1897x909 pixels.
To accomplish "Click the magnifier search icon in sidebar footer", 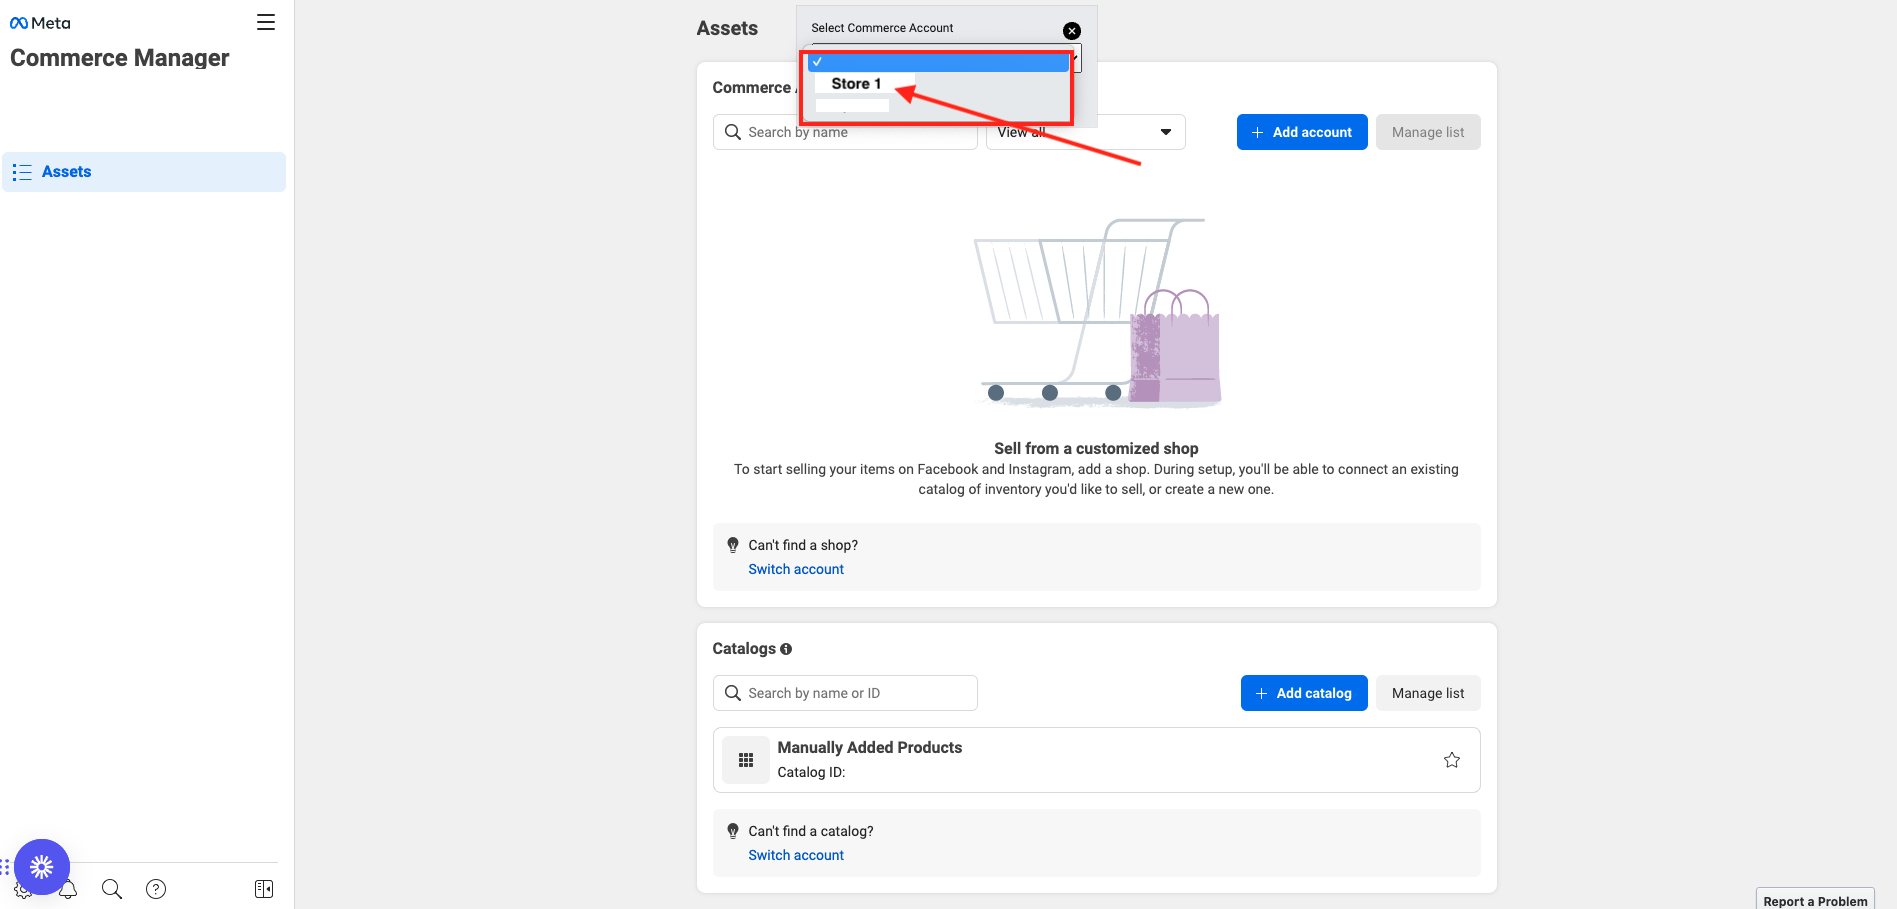I will click(112, 889).
